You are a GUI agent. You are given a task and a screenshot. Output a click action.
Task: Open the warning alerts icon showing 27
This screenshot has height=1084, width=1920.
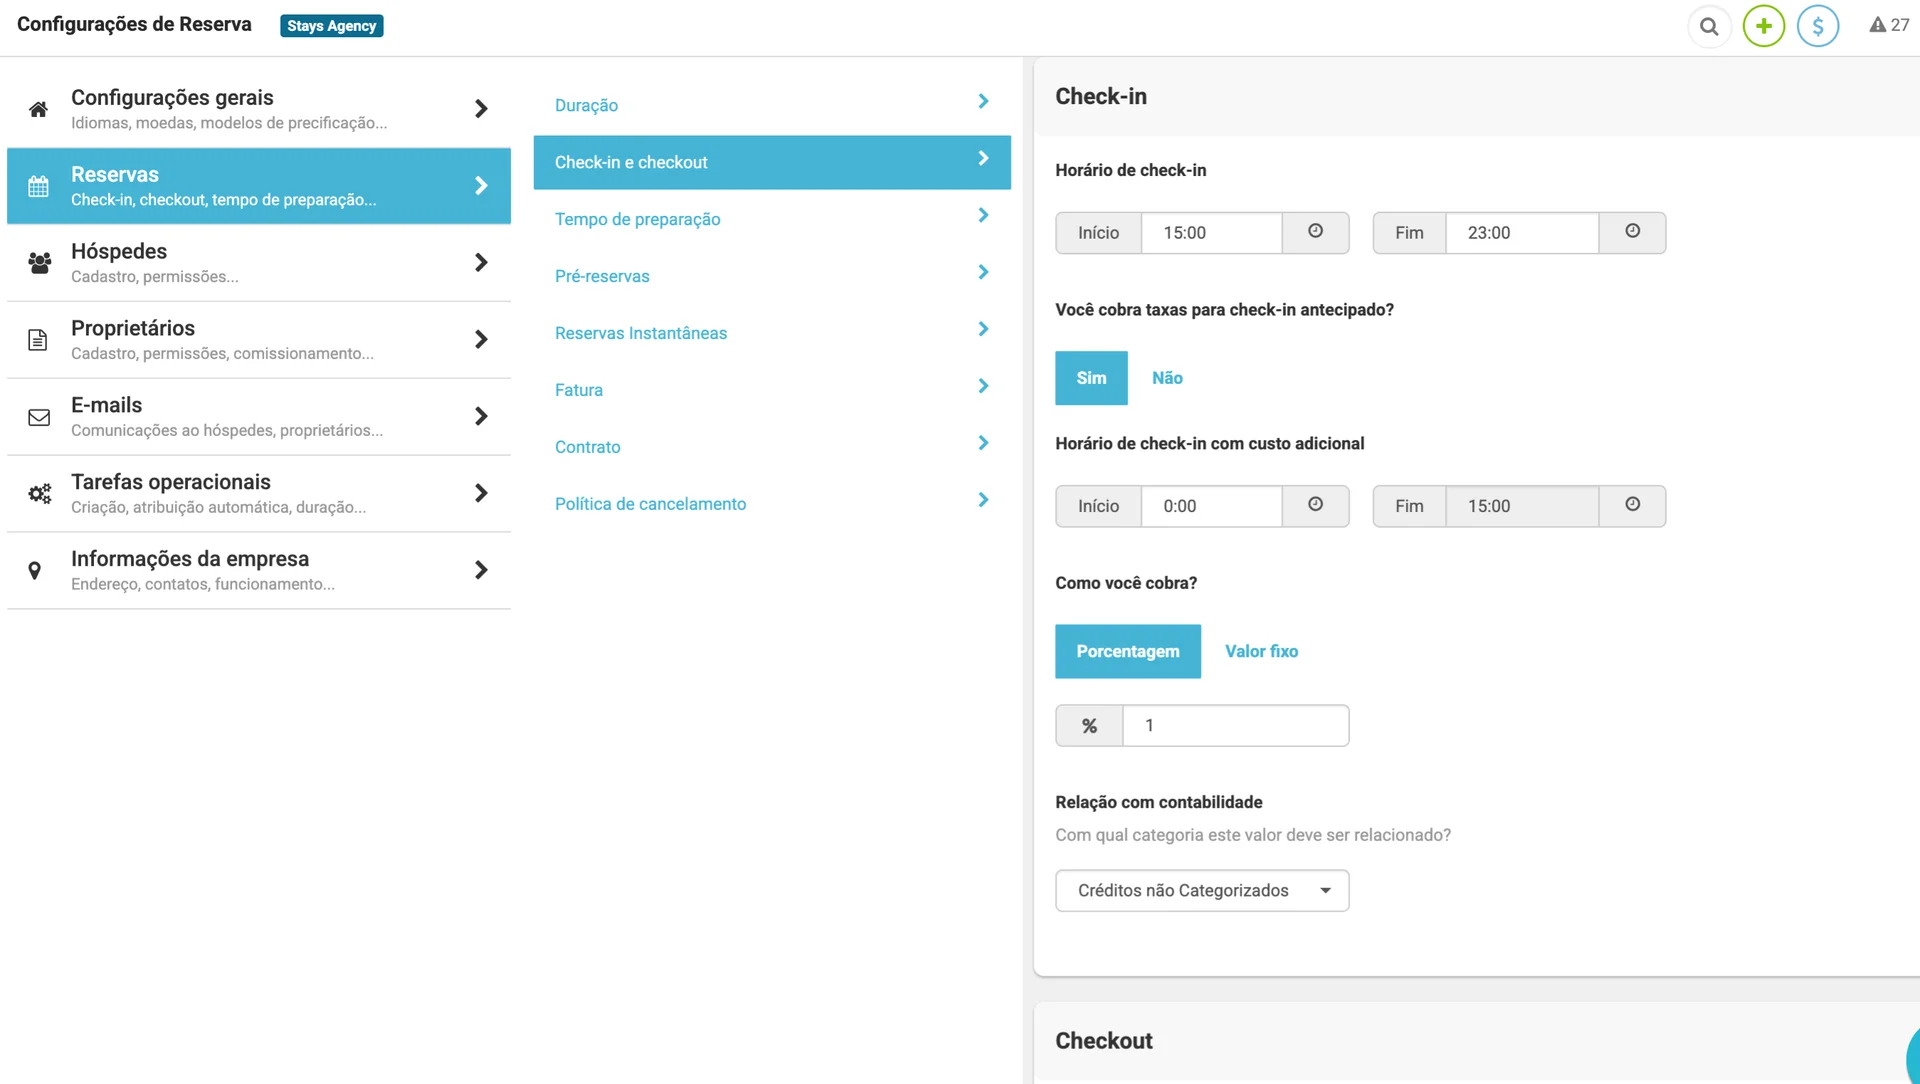pos(1888,26)
